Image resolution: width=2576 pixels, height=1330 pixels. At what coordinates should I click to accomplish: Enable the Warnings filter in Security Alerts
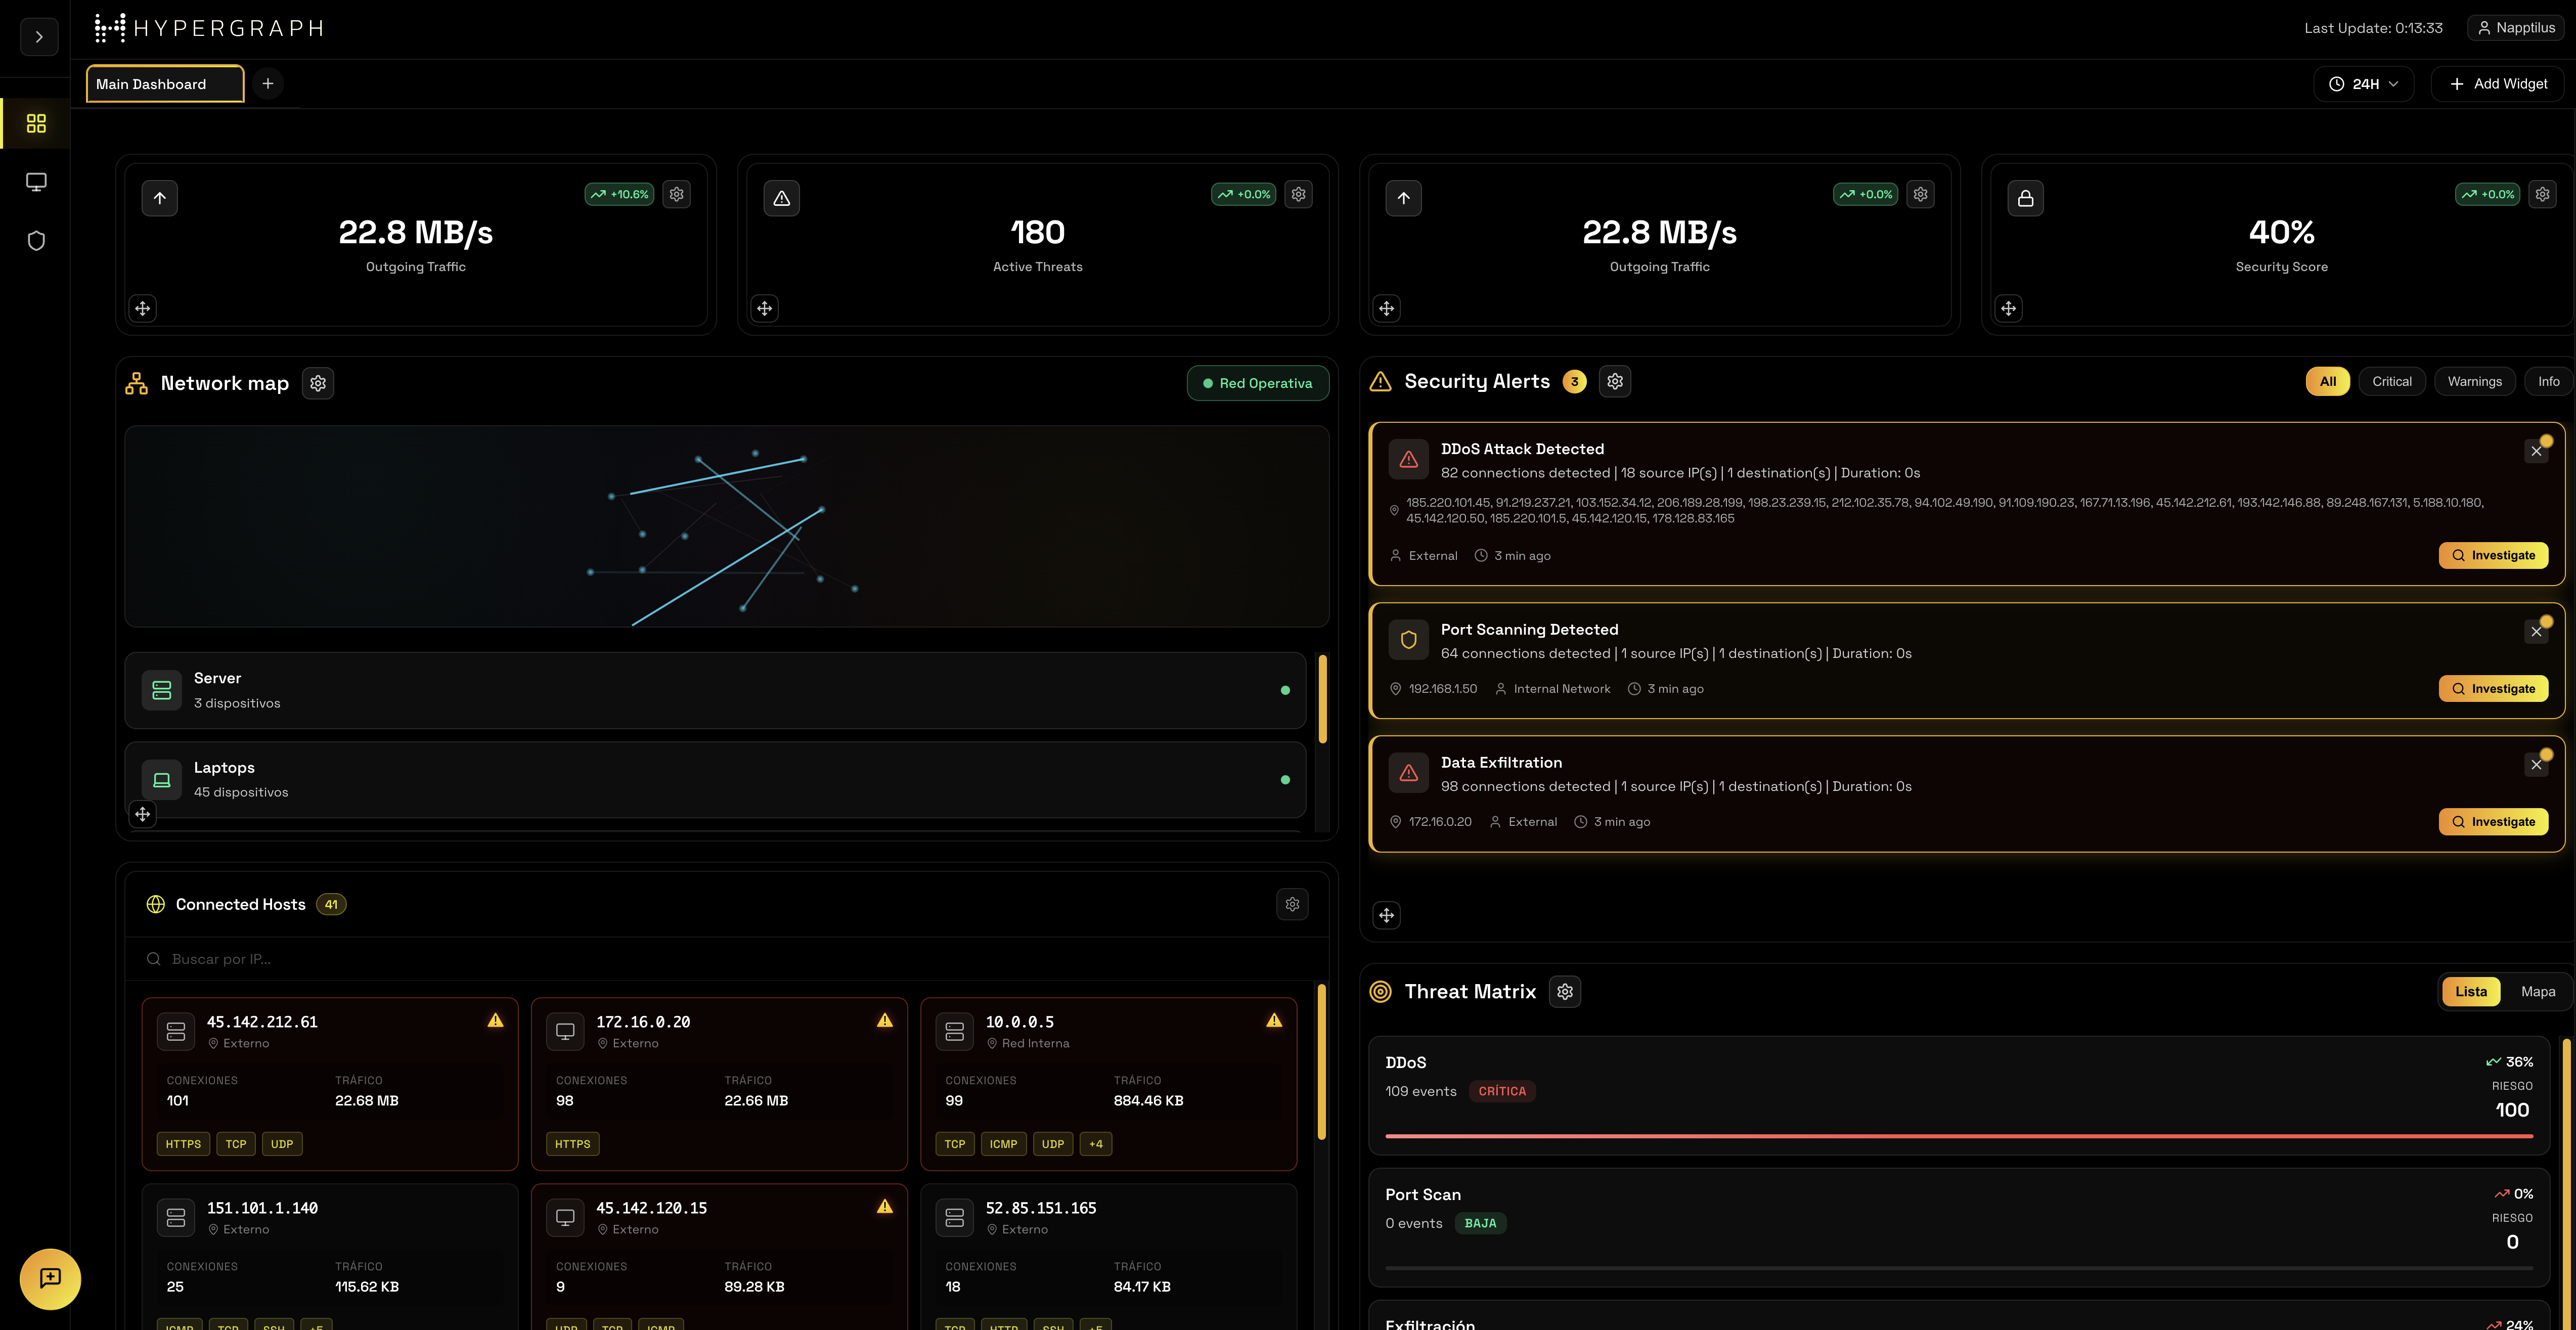point(2475,381)
